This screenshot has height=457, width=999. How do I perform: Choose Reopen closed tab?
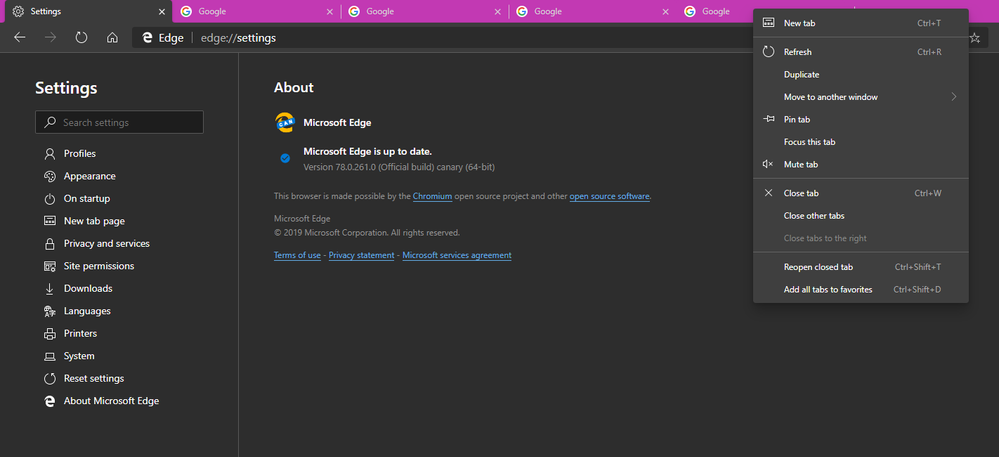(x=861, y=267)
